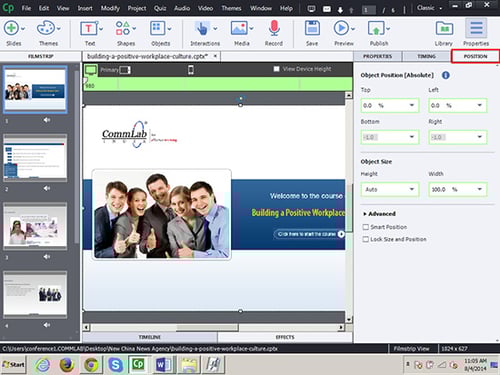
Task: Click audio speaker icon under slide 4
Action: pos(47,325)
